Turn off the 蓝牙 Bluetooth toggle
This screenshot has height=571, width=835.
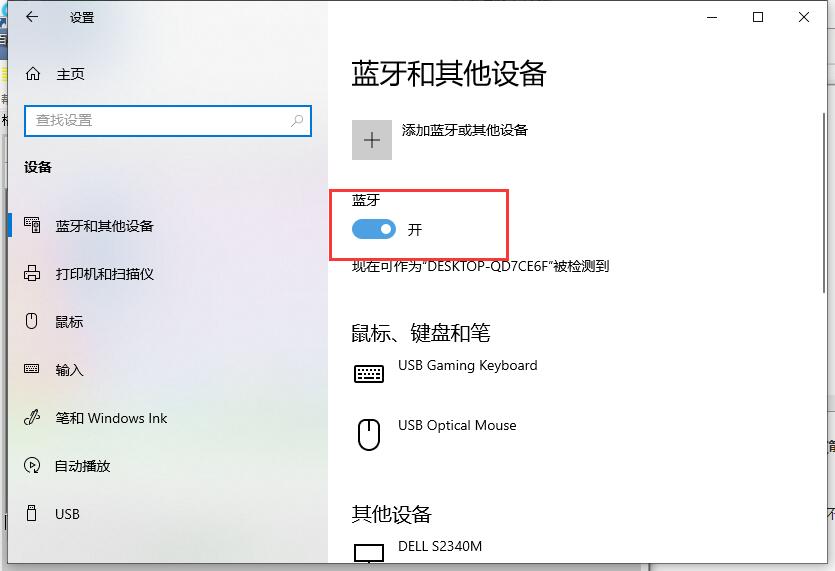pos(374,230)
